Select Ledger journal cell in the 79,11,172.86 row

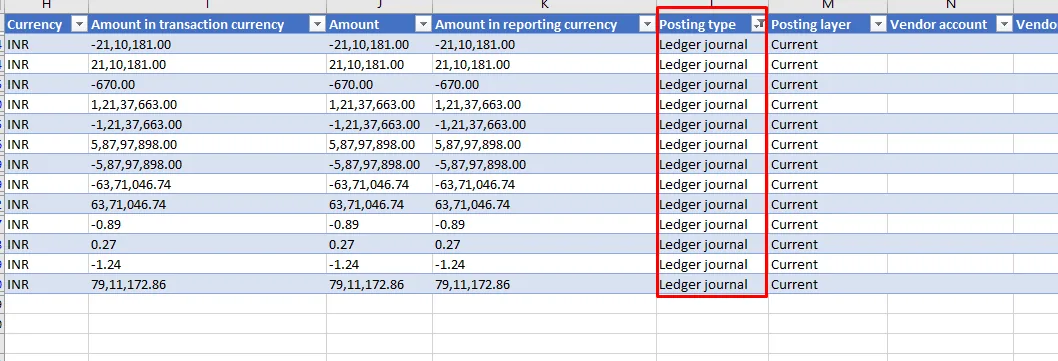point(713,284)
